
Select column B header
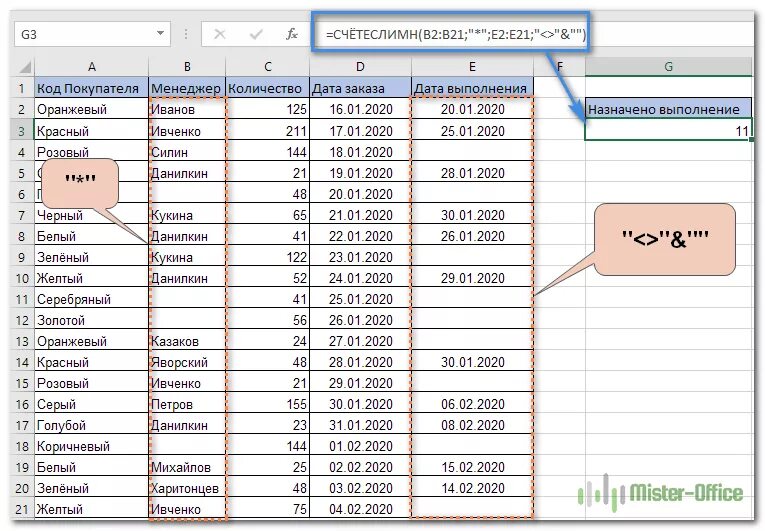(x=187, y=67)
